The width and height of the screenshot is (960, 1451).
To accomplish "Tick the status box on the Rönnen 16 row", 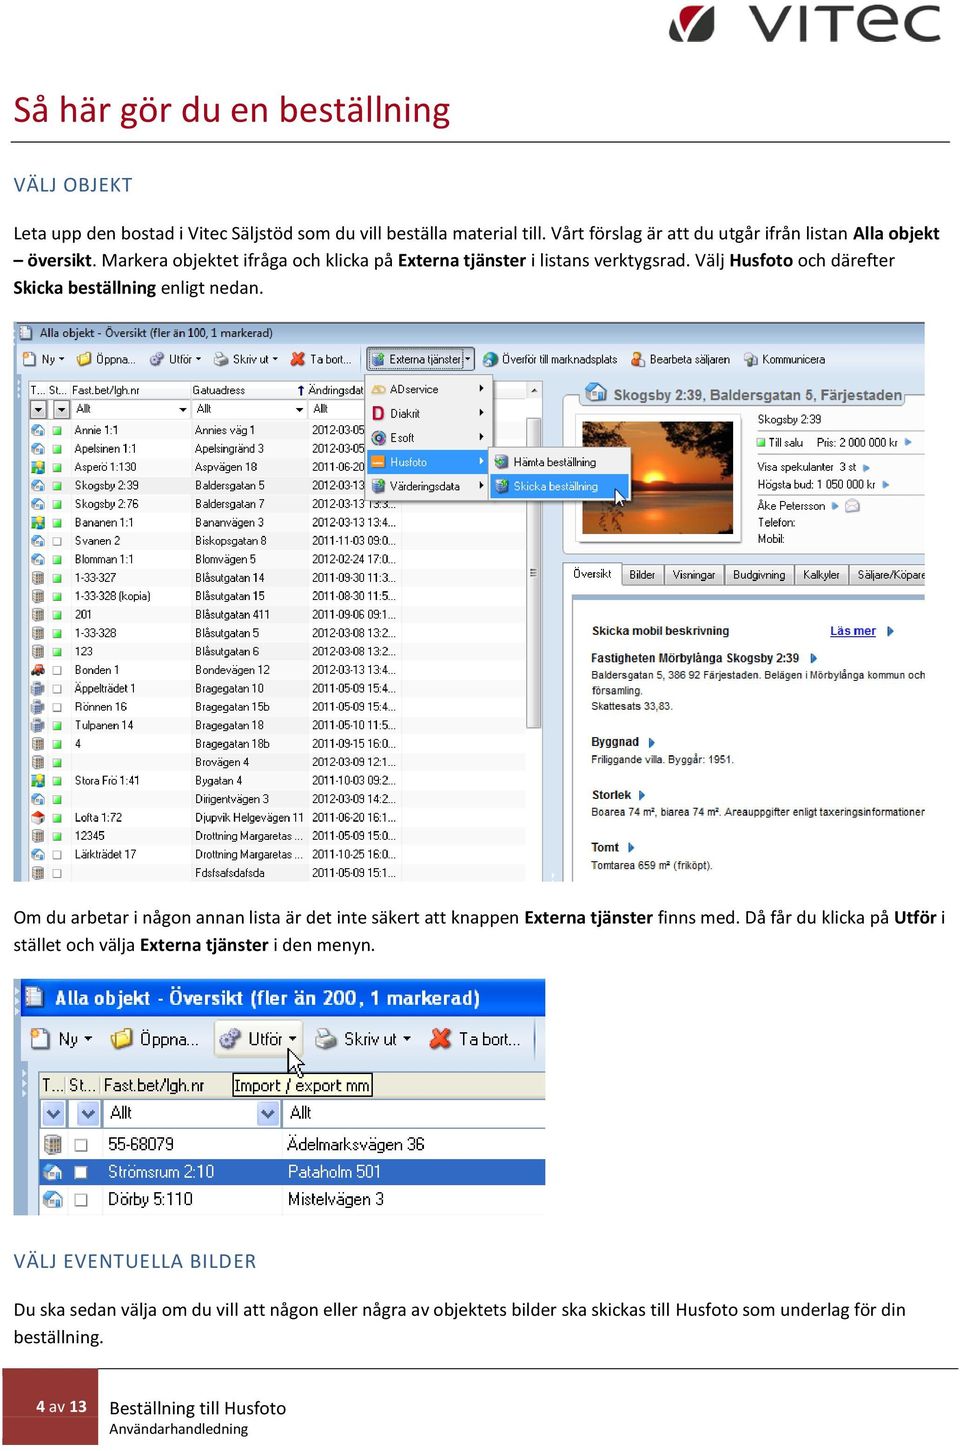I will (x=57, y=707).
